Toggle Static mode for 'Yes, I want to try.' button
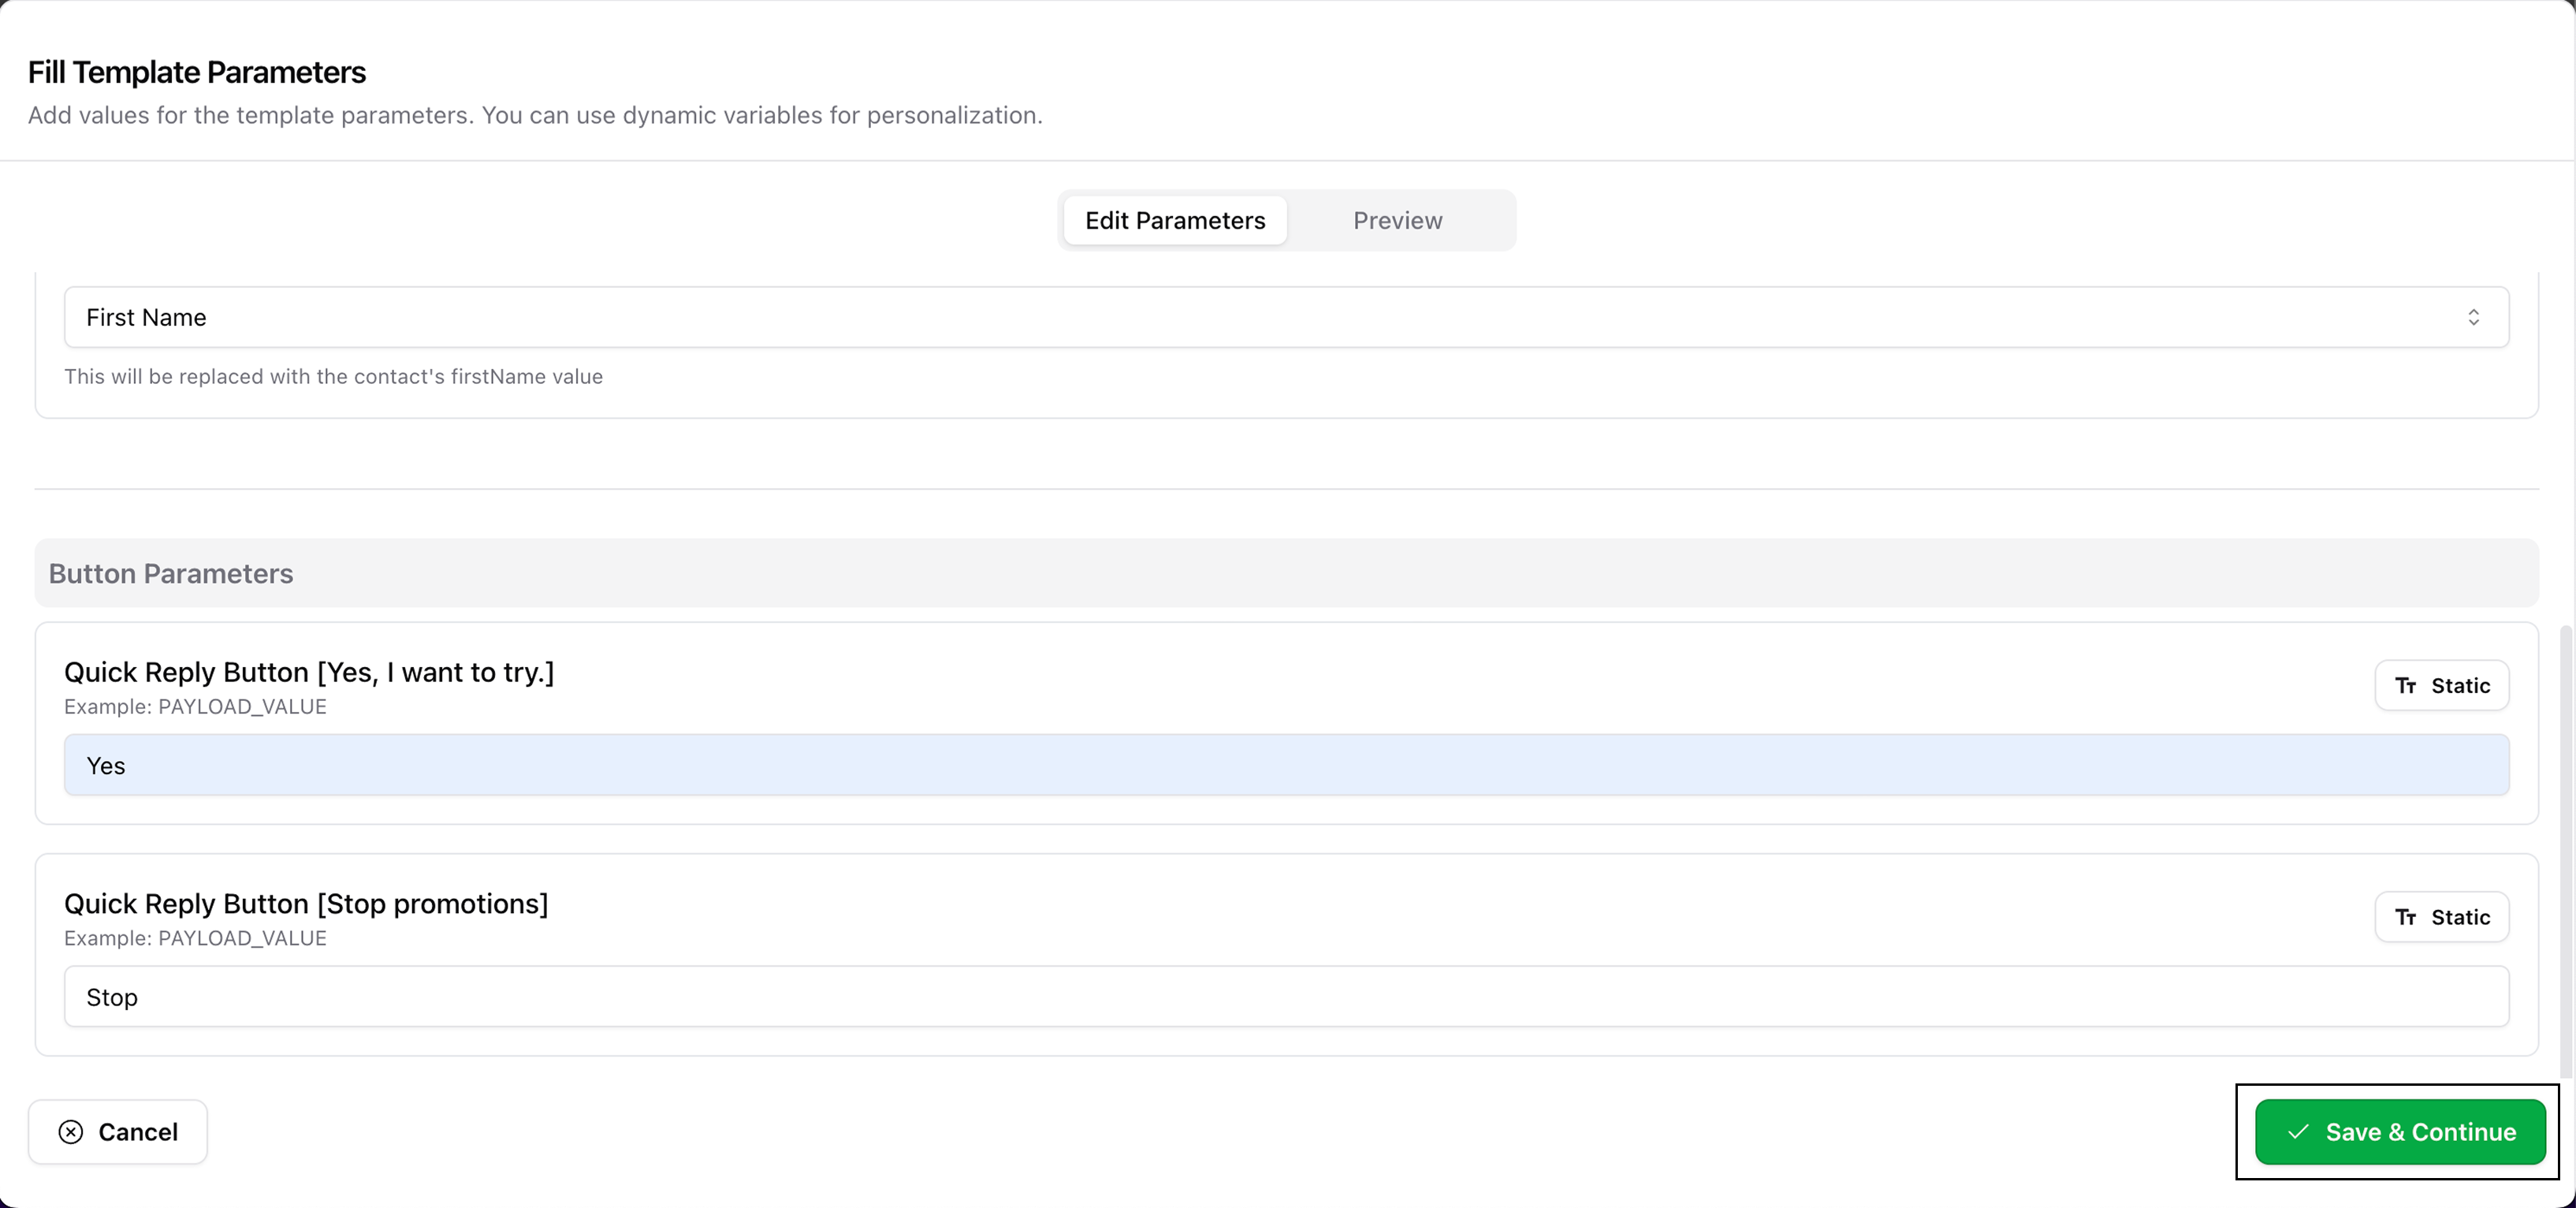2576x1208 pixels. [2441, 686]
